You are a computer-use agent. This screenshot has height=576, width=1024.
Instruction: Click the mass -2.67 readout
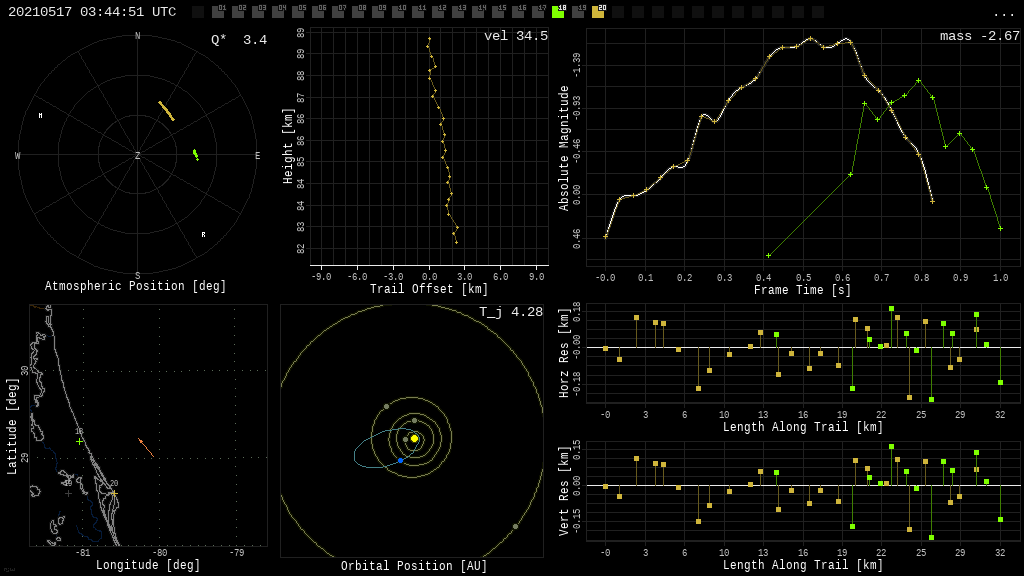pos(979,36)
